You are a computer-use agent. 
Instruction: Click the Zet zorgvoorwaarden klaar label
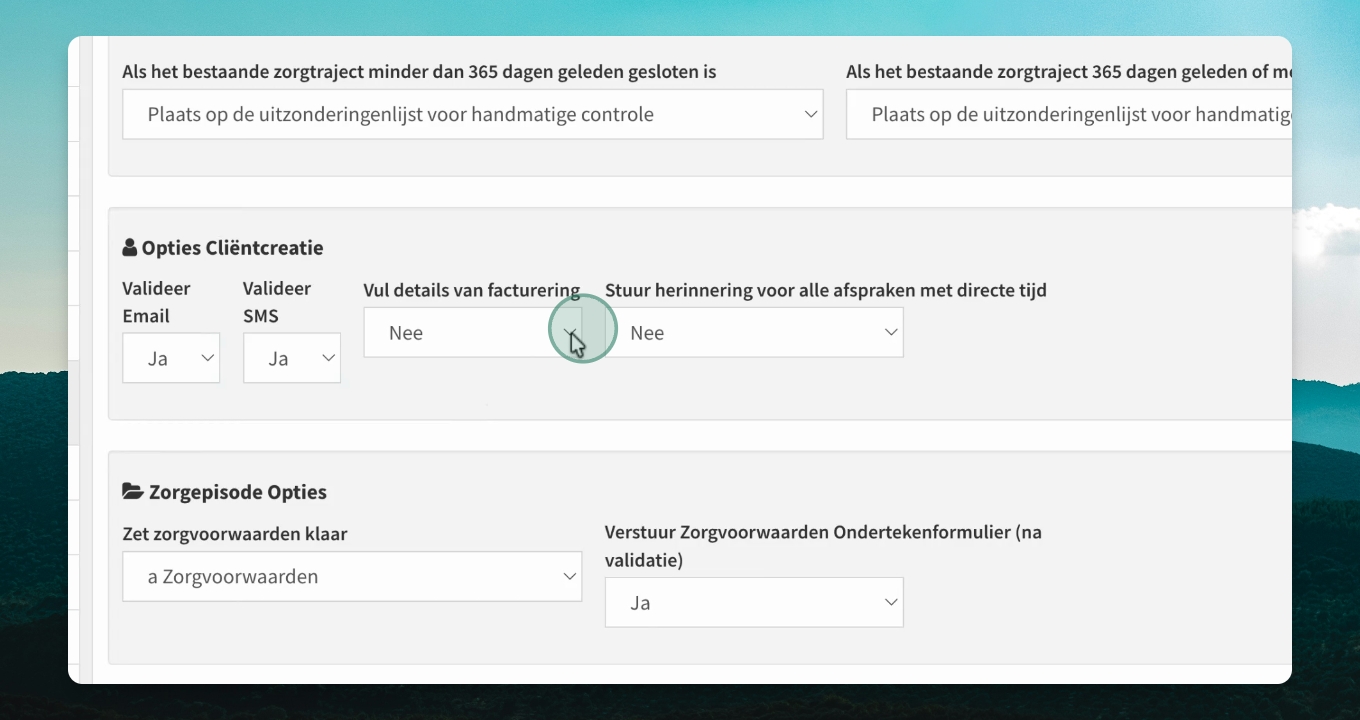coord(235,534)
